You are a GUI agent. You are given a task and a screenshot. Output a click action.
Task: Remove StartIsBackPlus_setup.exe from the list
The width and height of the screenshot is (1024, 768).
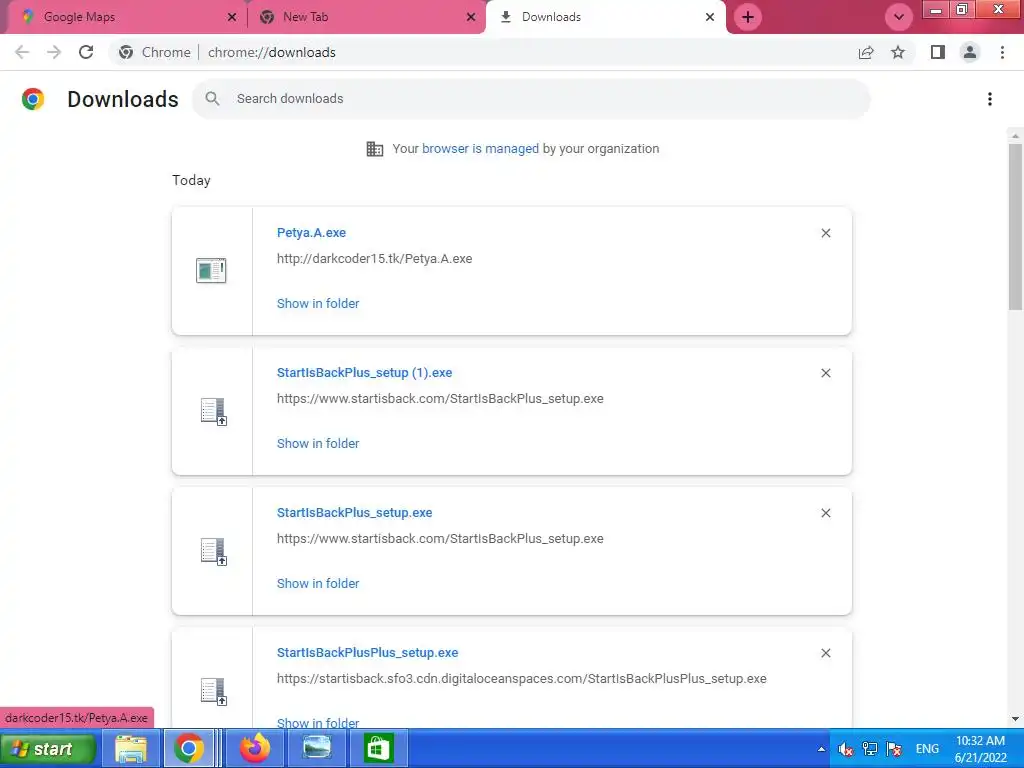pos(826,513)
